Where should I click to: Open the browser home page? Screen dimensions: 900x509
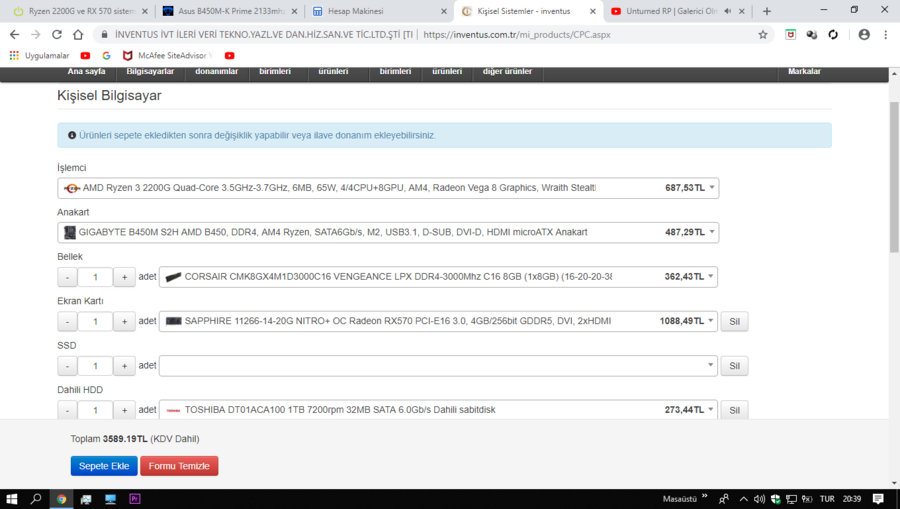click(78, 34)
